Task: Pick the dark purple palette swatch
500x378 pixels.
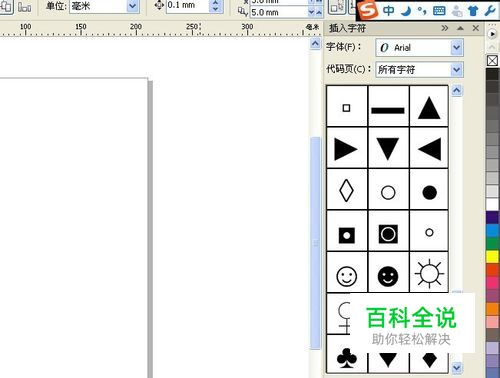Action: pos(492,217)
